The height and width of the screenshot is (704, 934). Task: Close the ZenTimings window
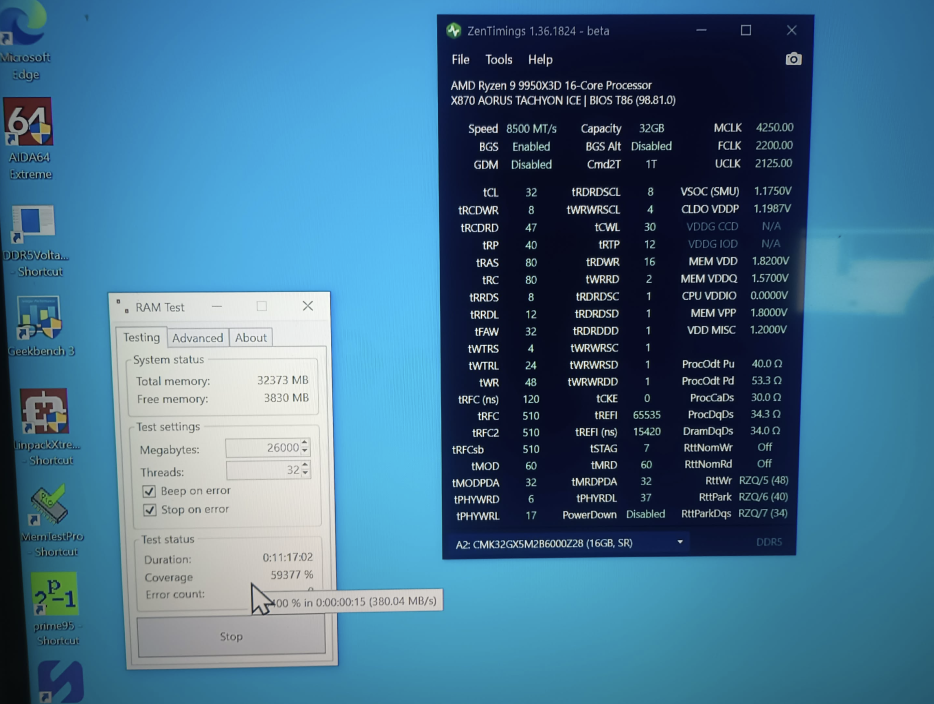click(x=792, y=30)
